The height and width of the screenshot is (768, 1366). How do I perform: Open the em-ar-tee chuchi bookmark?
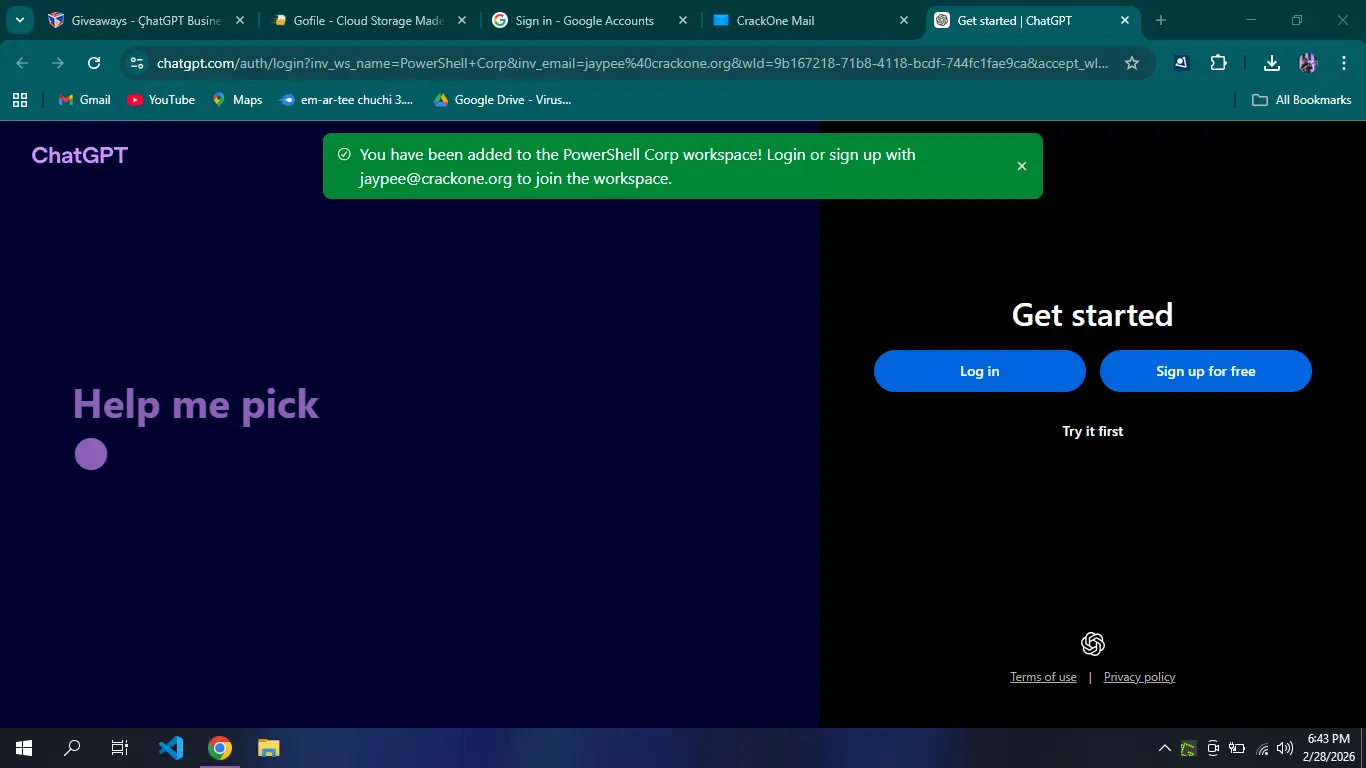point(346,100)
